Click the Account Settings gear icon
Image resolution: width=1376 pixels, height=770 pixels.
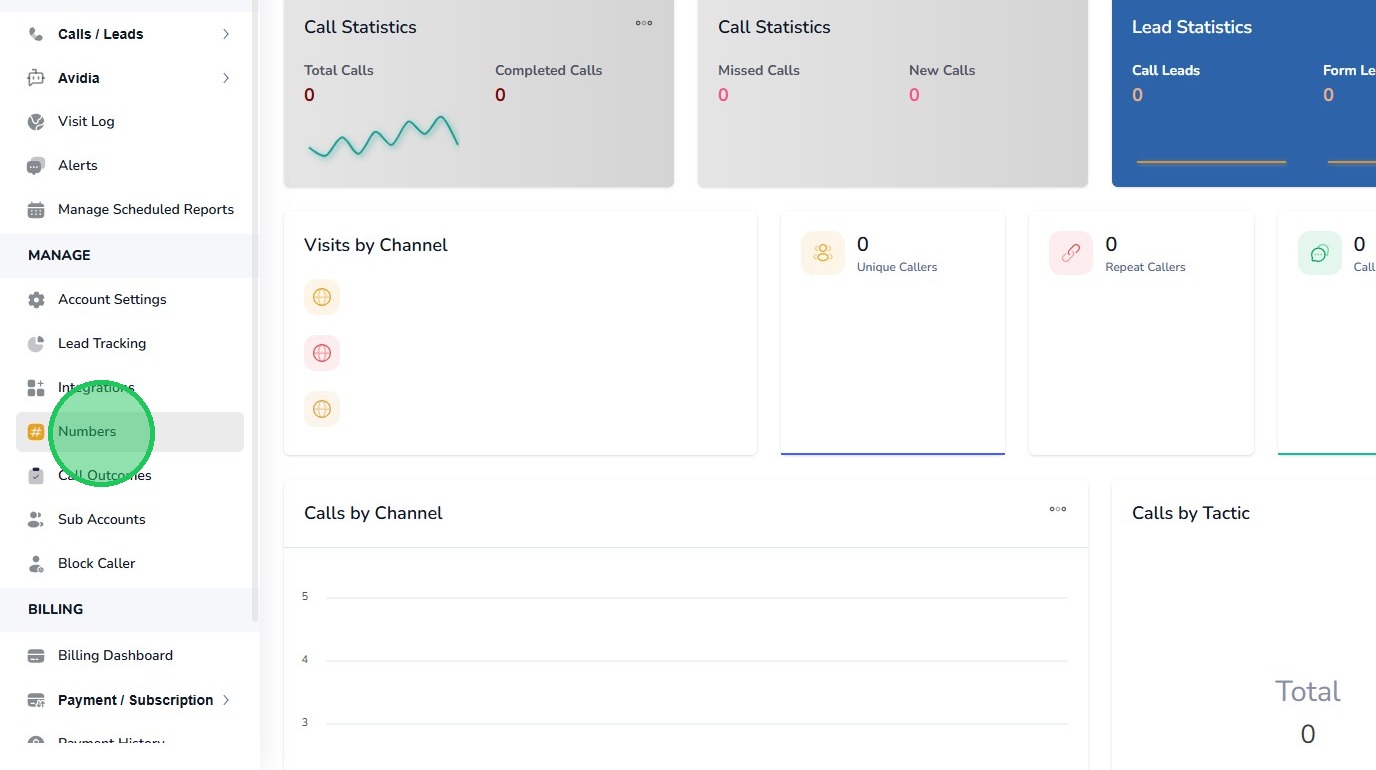[x=36, y=300]
